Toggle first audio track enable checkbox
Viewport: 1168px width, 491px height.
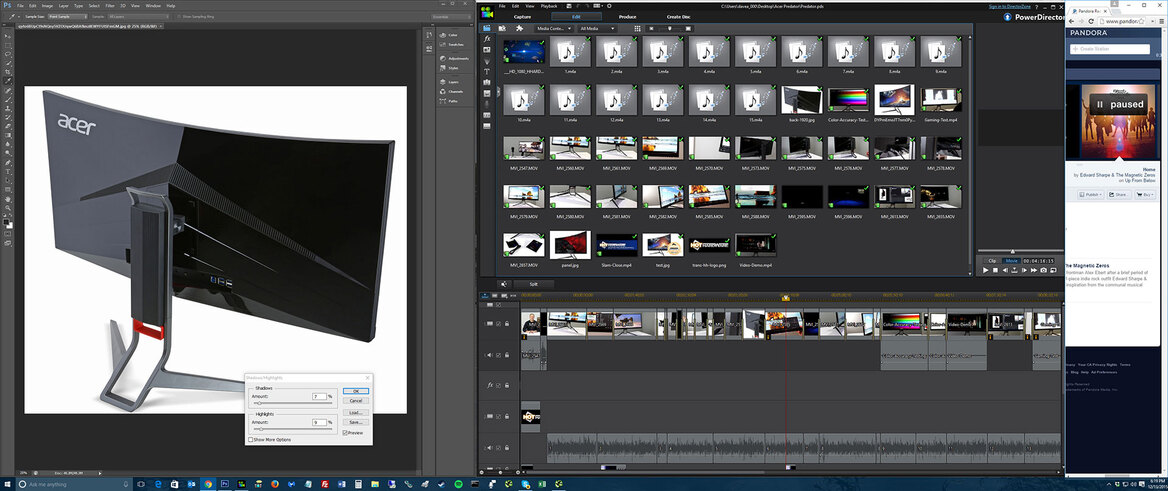click(x=498, y=355)
